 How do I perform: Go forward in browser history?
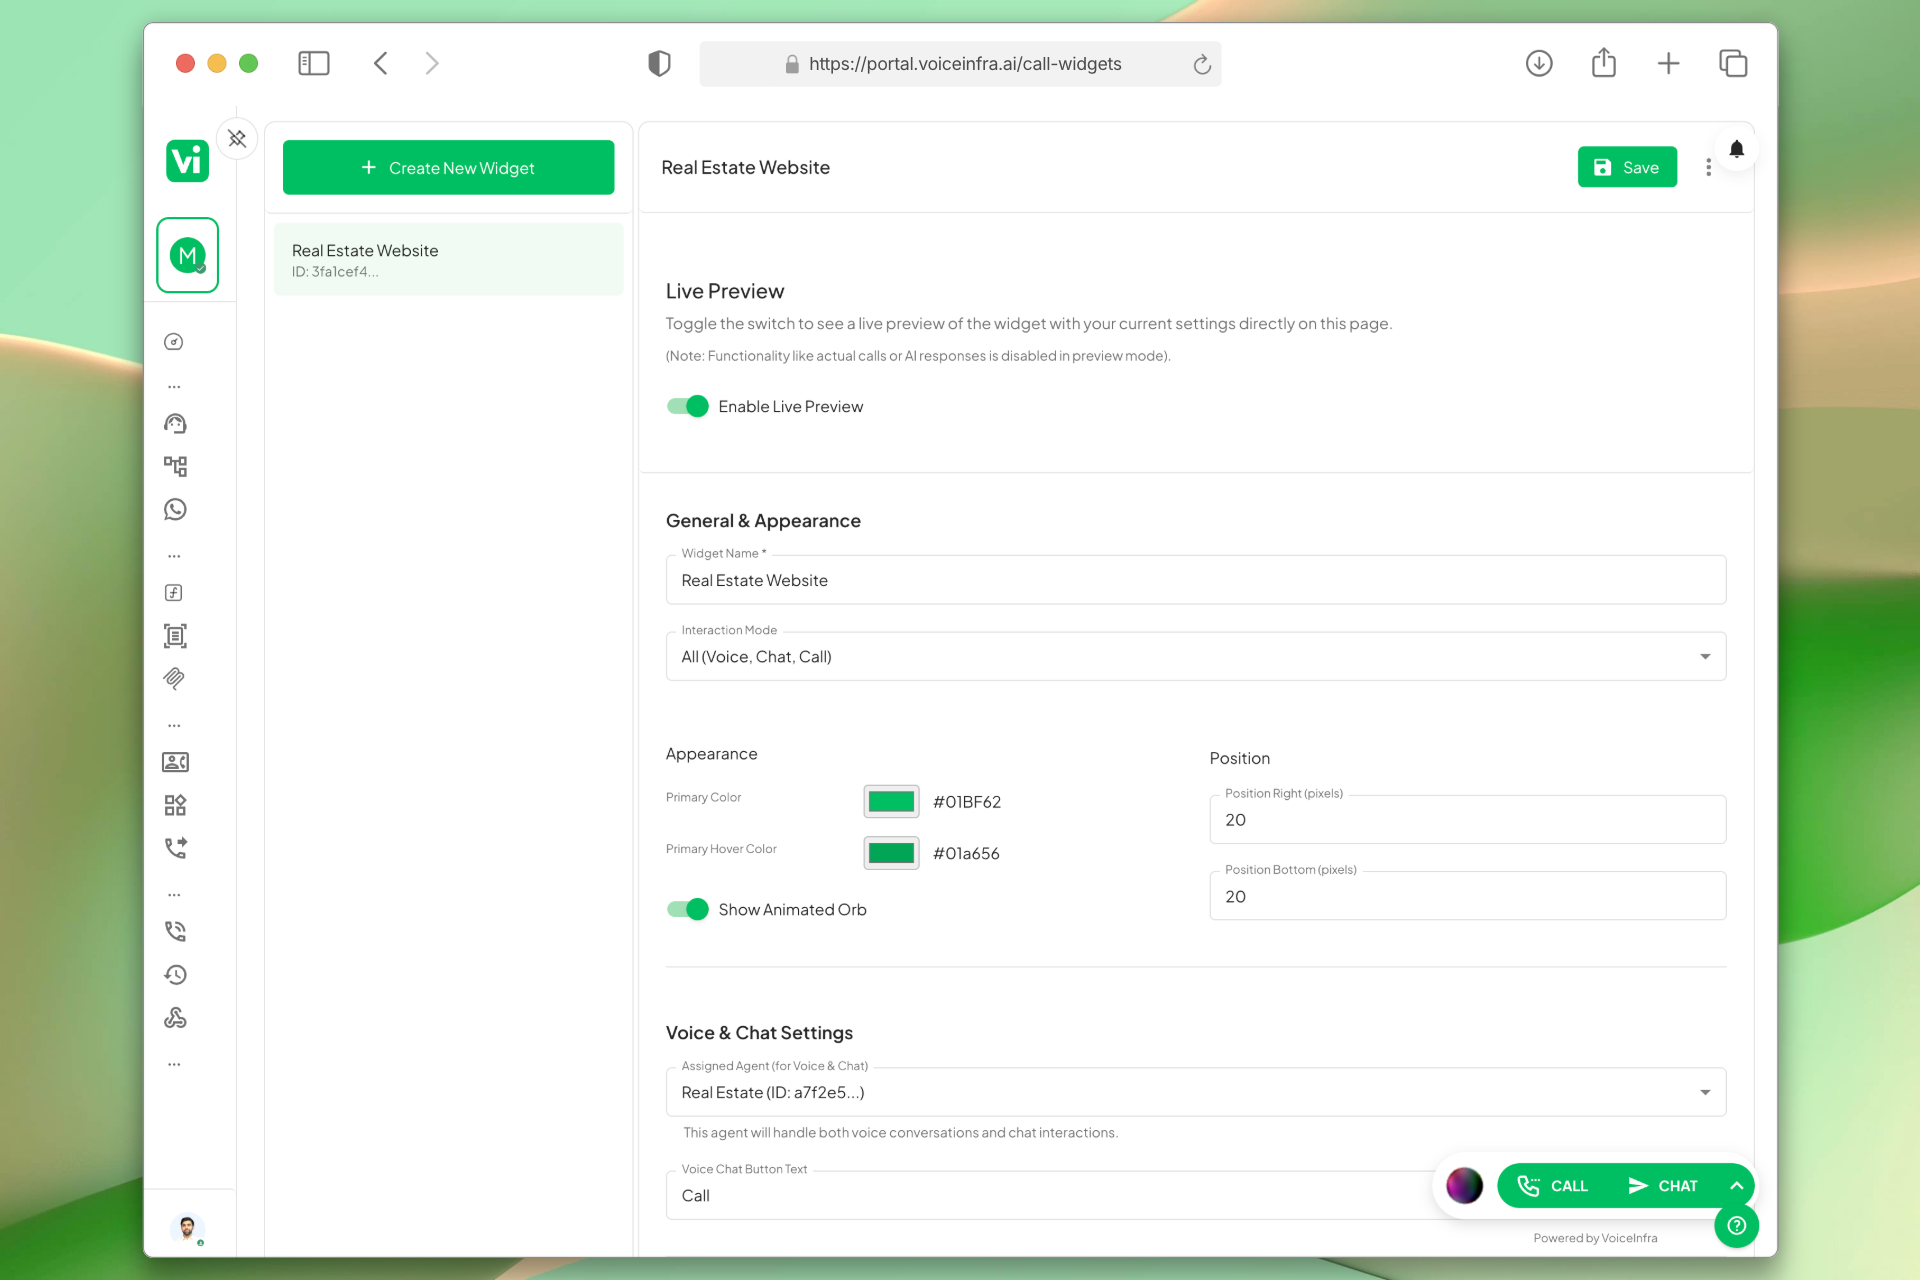(431, 64)
